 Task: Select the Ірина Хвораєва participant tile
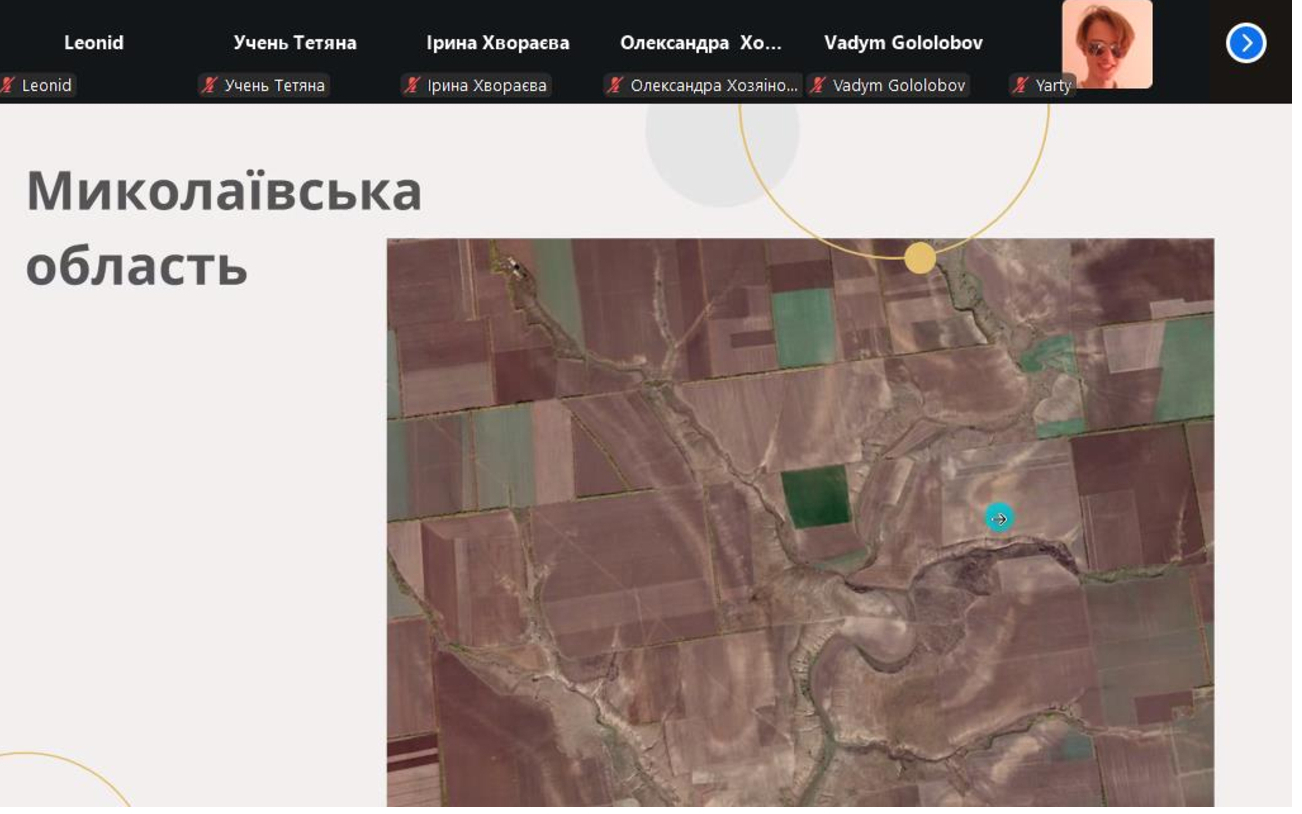tap(498, 43)
